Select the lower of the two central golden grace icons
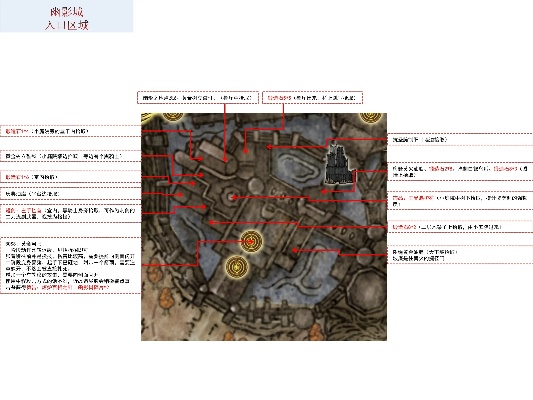Image resolution: width=533 pixels, height=400 pixels. [236, 267]
